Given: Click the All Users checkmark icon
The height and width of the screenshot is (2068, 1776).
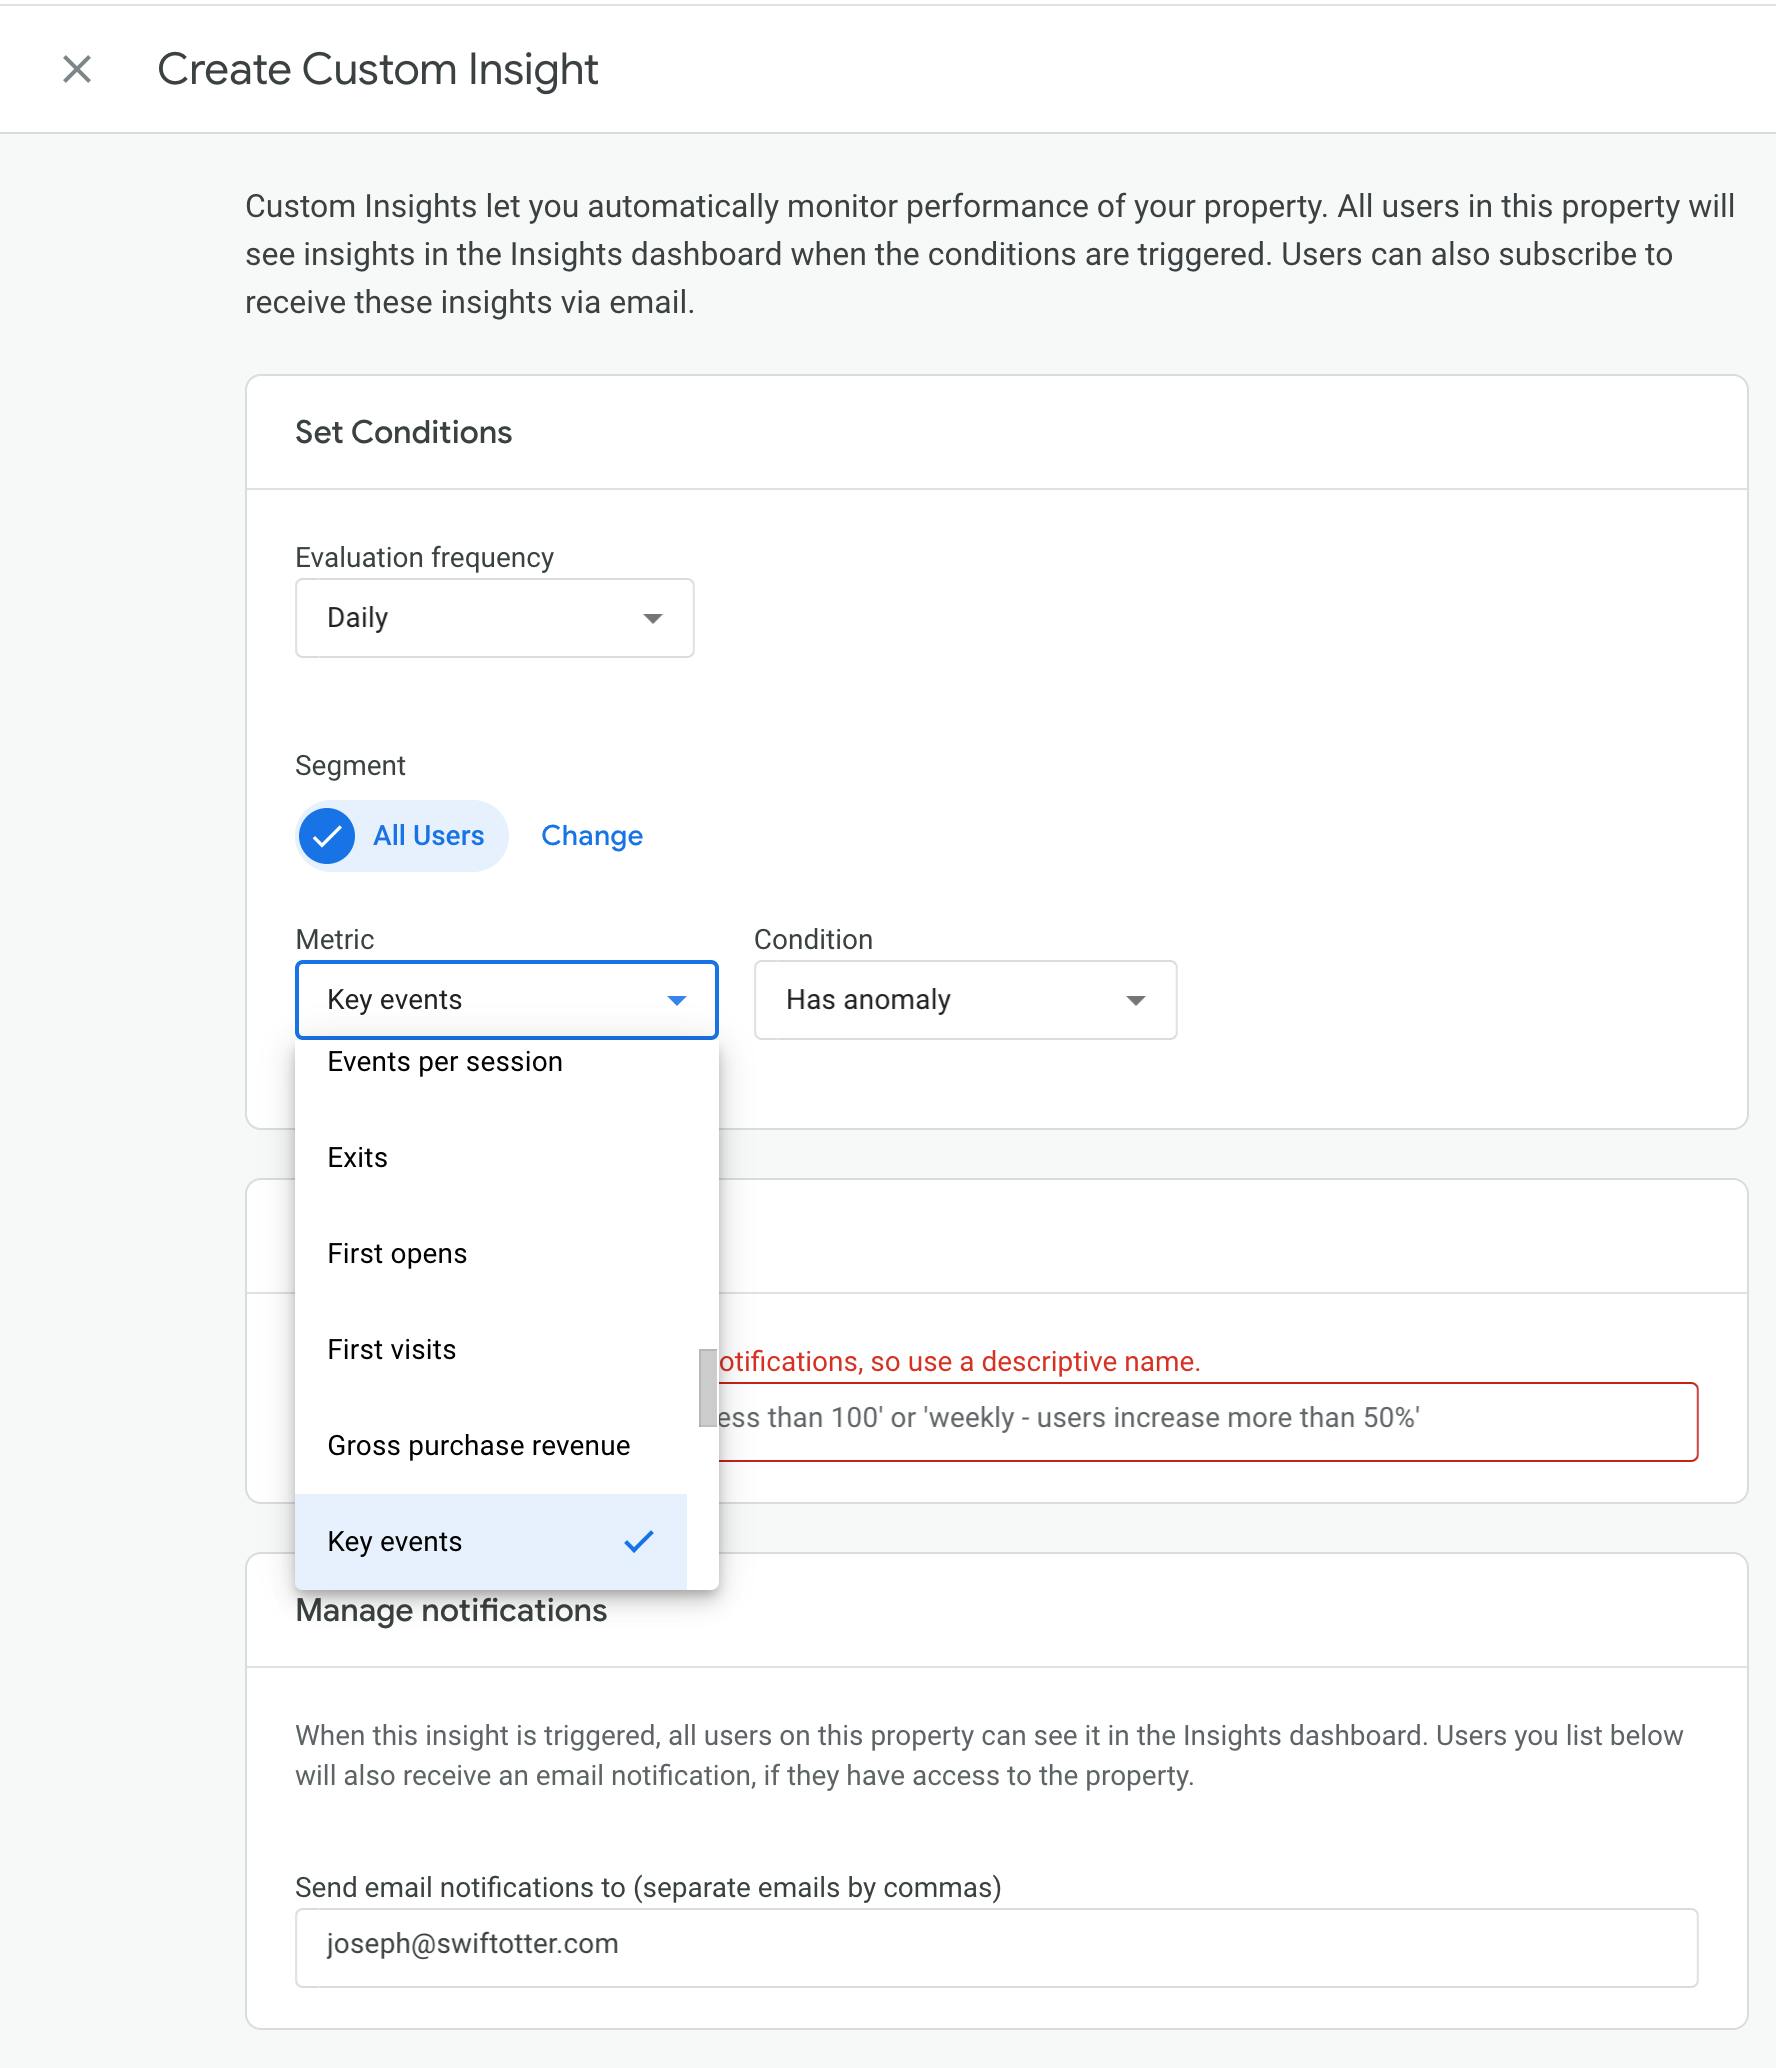Looking at the screenshot, I should [327, 836].
